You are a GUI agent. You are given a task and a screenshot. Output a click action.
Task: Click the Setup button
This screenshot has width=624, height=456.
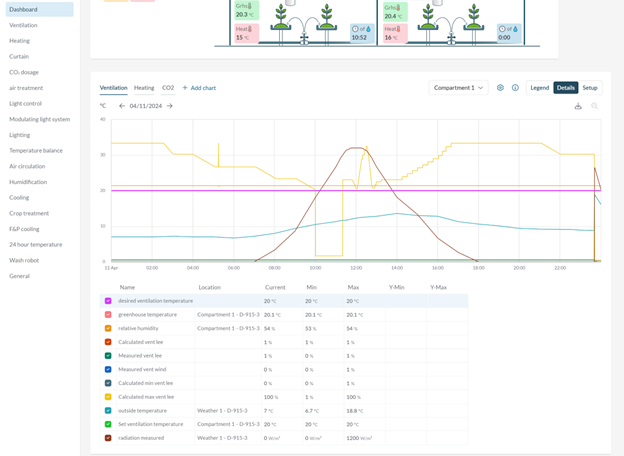590,88
